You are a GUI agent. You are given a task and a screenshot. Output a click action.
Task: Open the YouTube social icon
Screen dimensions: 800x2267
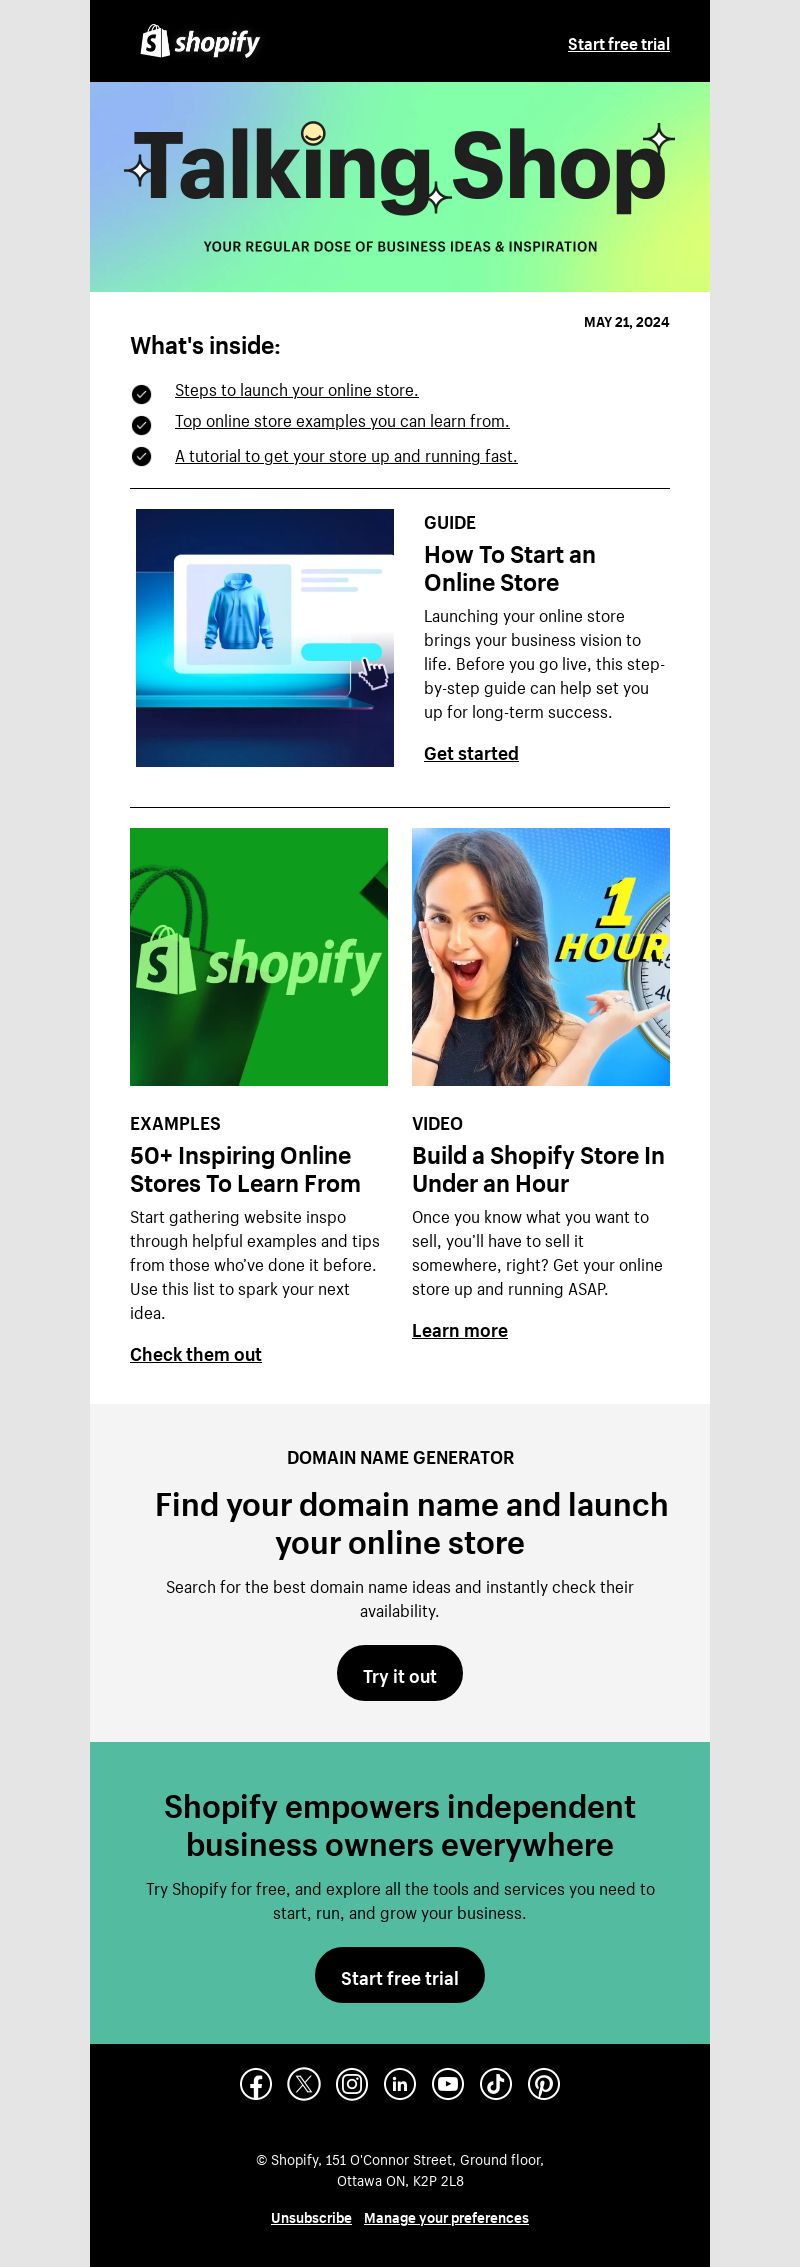click(x=448, y=2084)
